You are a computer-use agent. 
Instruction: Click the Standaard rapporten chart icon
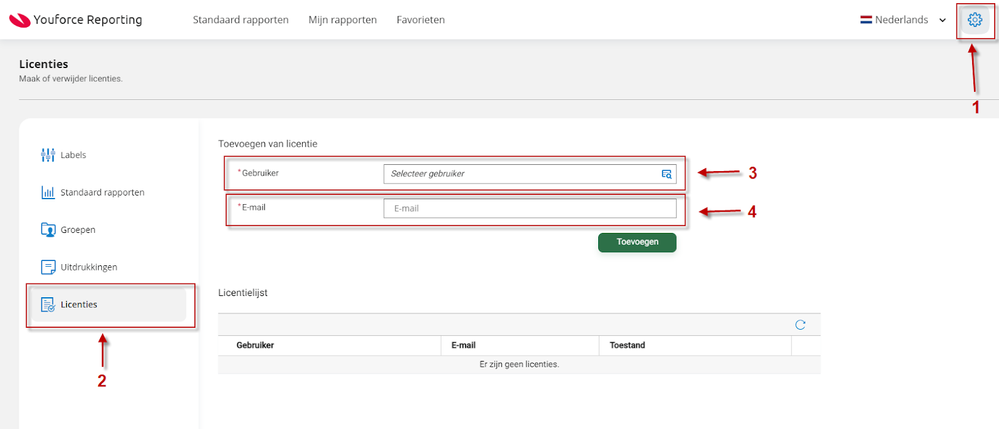(x=48, y=192)
